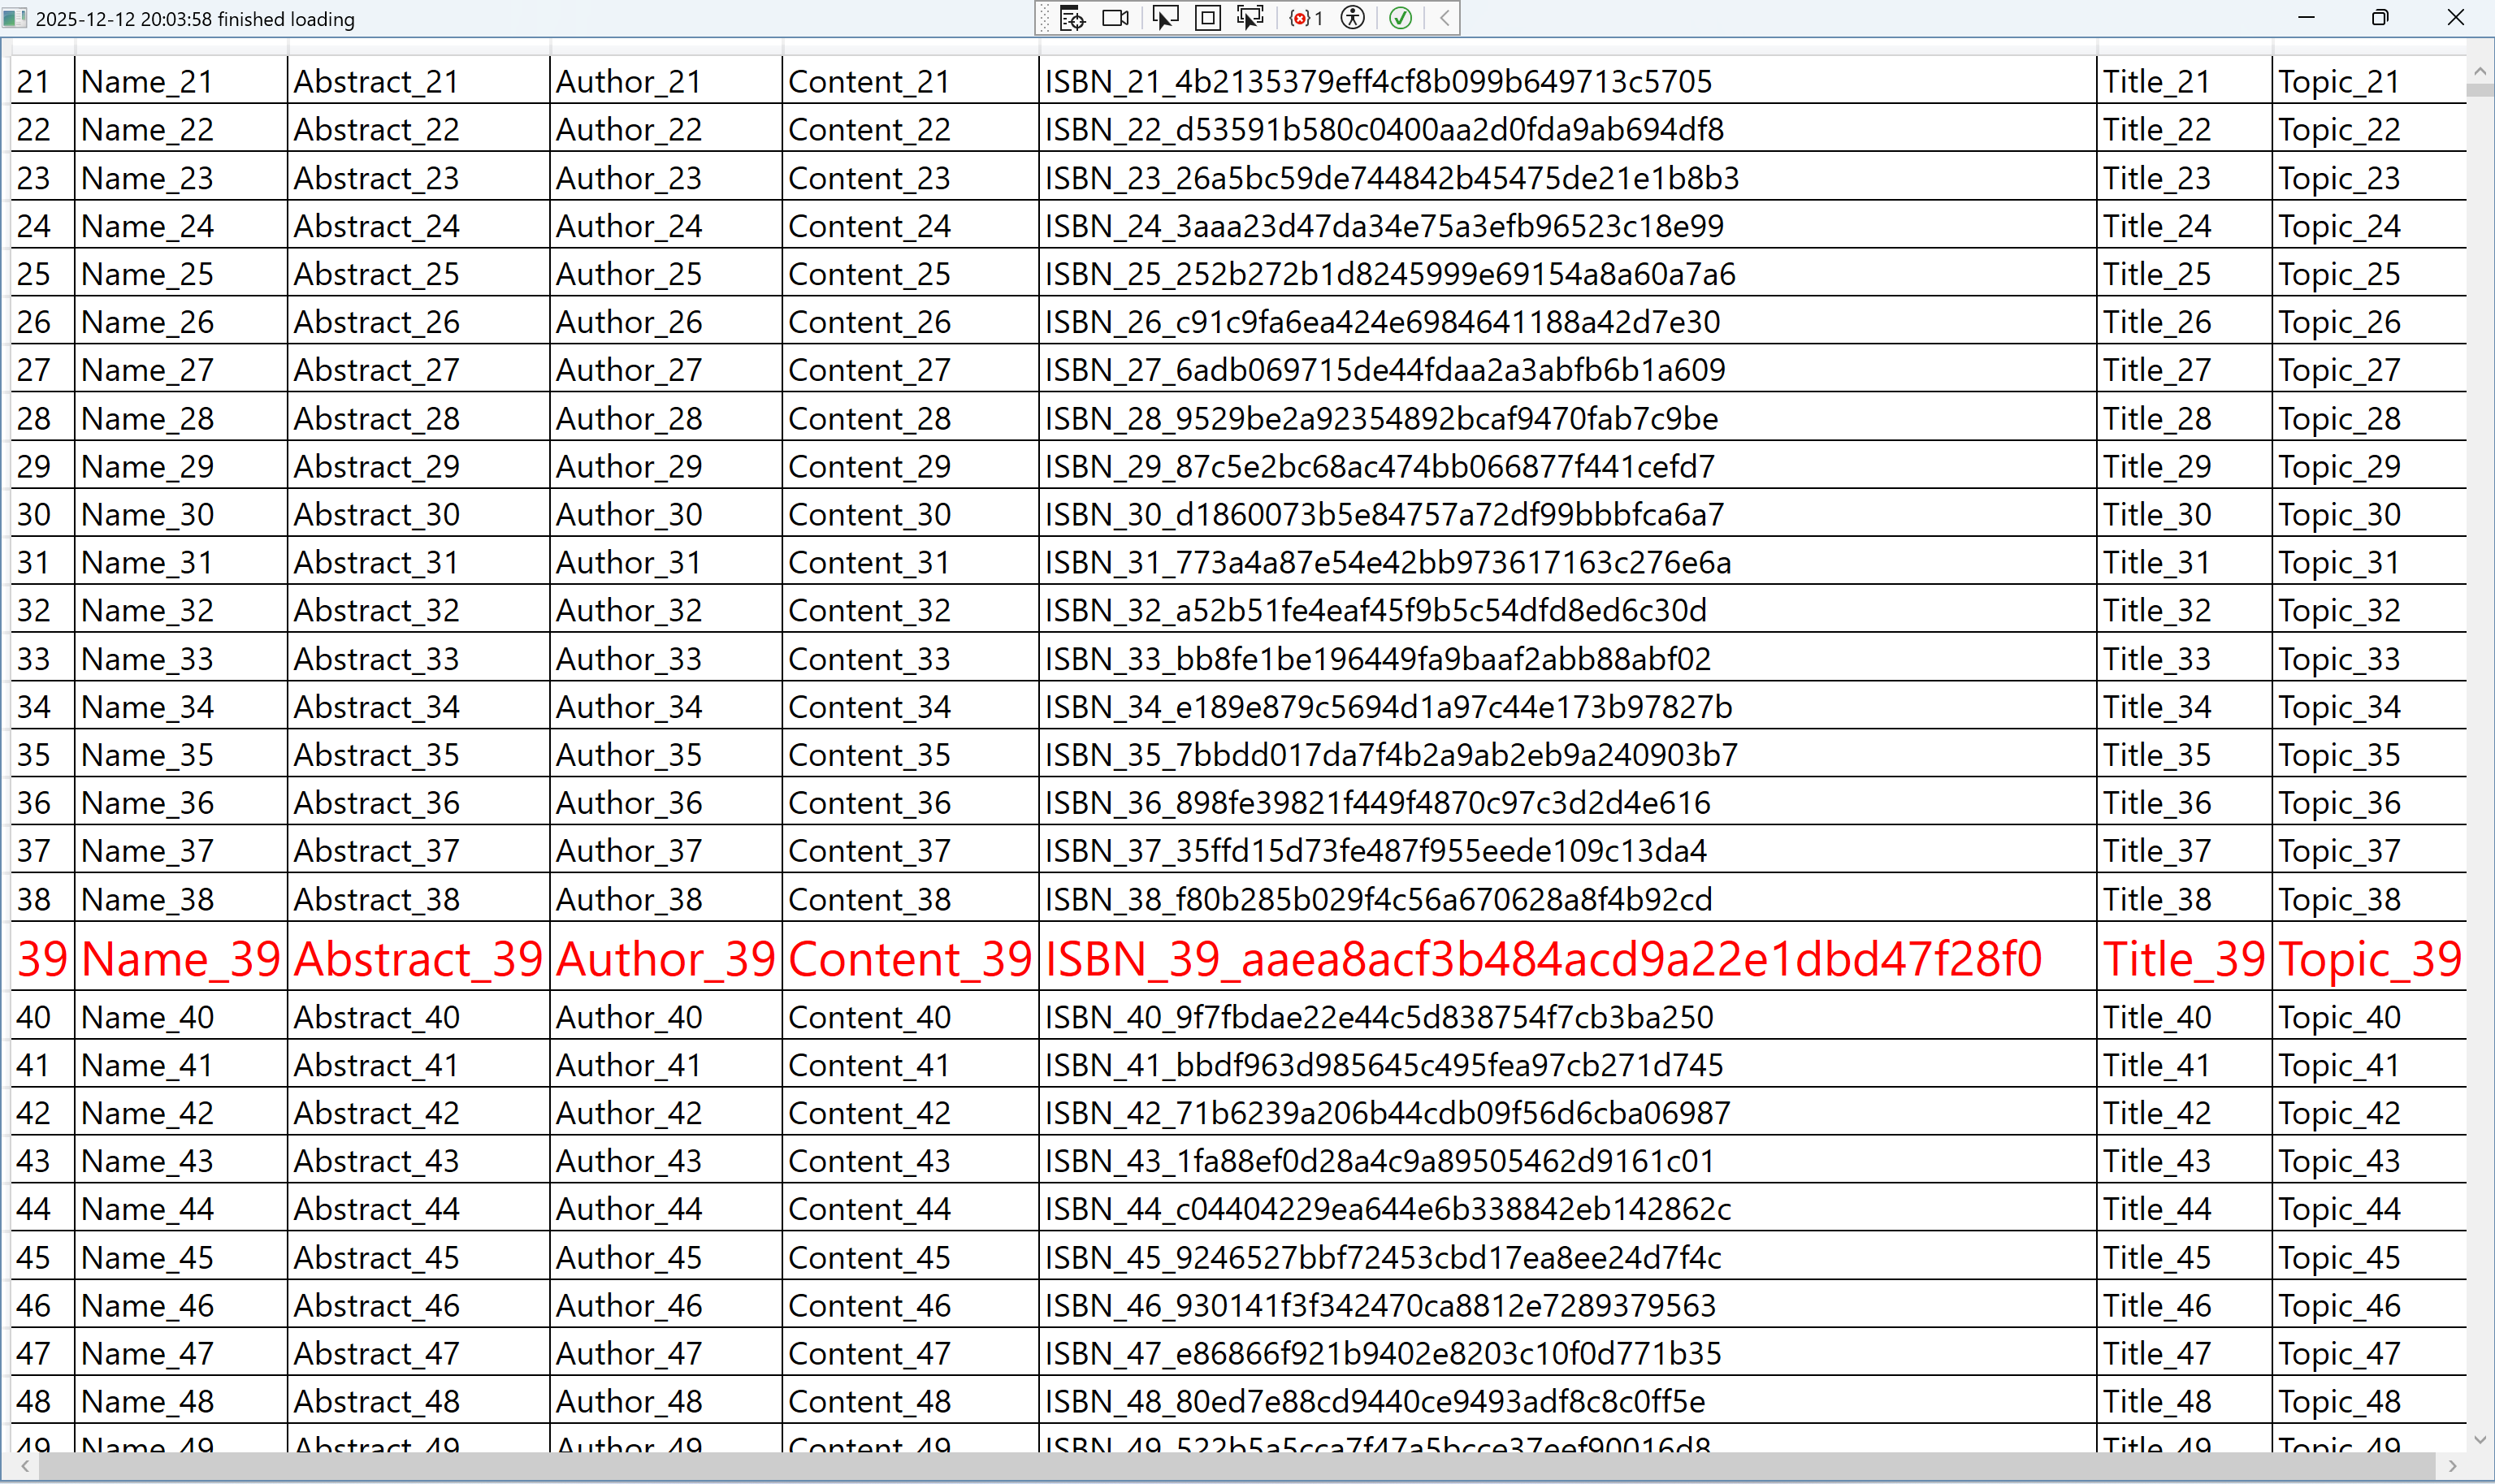Click vertical scrollbar down arrow
This screenshot has height=1484, width=2495.
pyautogui.click(x=2480, y=1440)
